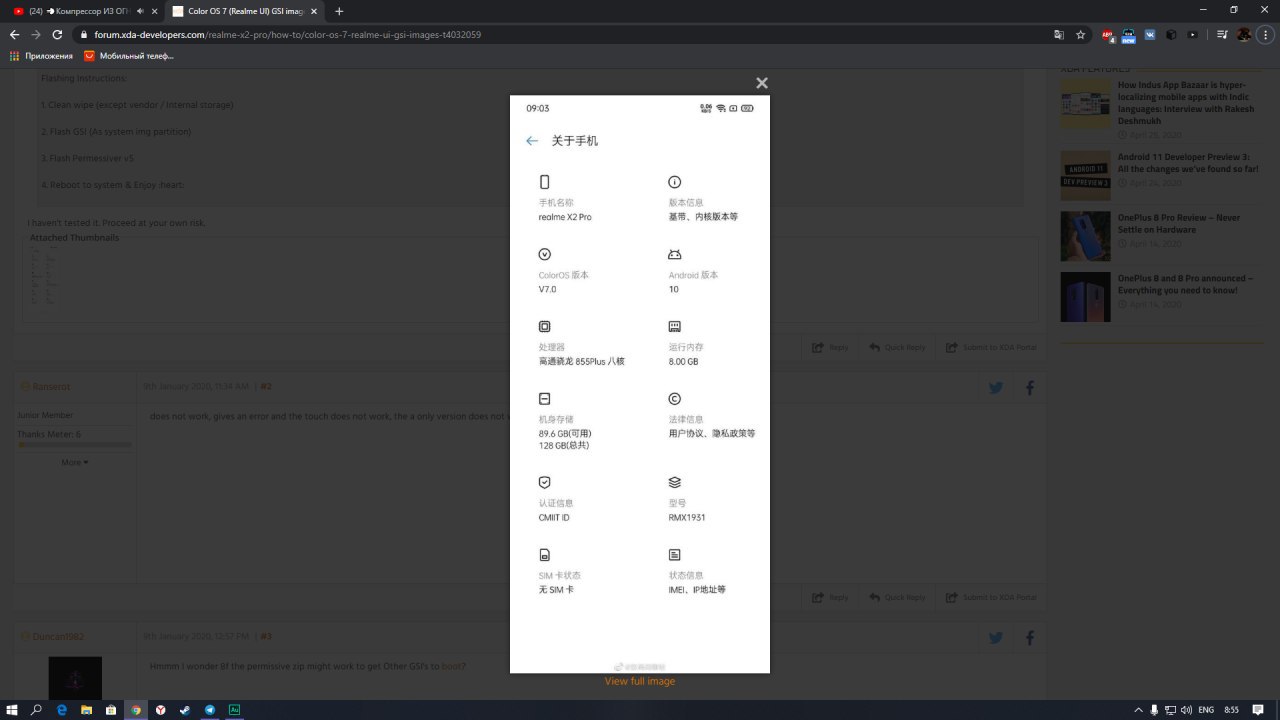This screenshot has width=1280, height=720.
Task: Expand the More dropdown under Ranserot
Action: 74,462
